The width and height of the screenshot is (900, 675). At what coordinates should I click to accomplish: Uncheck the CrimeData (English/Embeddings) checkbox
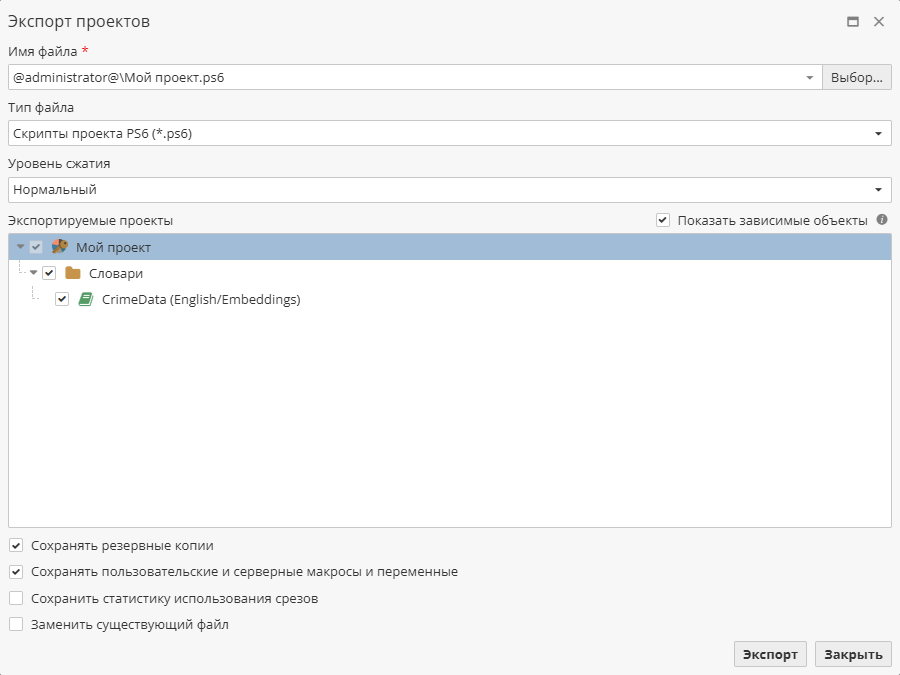click(x=62, y=299)
